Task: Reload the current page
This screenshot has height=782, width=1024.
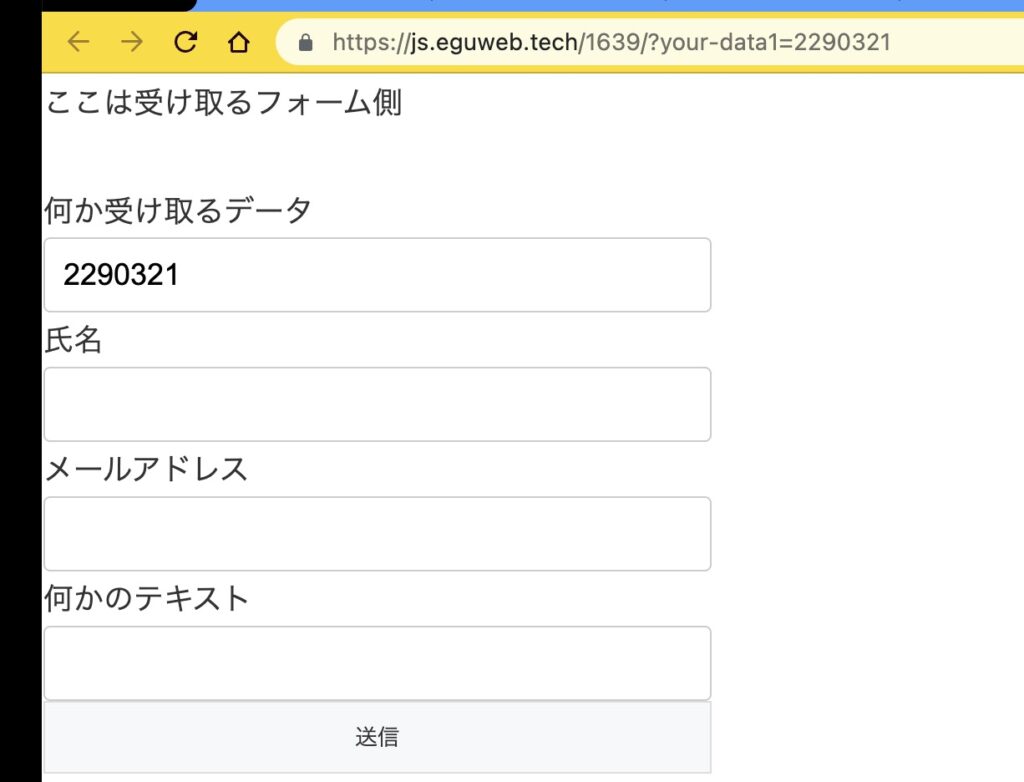Action: [x=185, y=42]
